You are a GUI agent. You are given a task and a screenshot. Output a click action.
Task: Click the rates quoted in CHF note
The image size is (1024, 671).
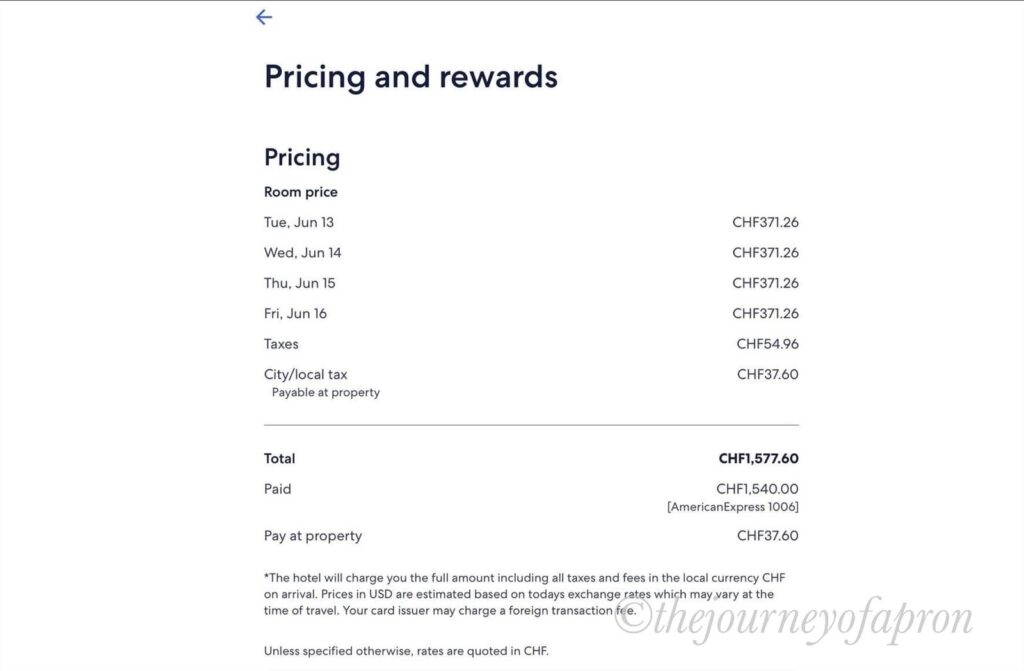(406, 651)
